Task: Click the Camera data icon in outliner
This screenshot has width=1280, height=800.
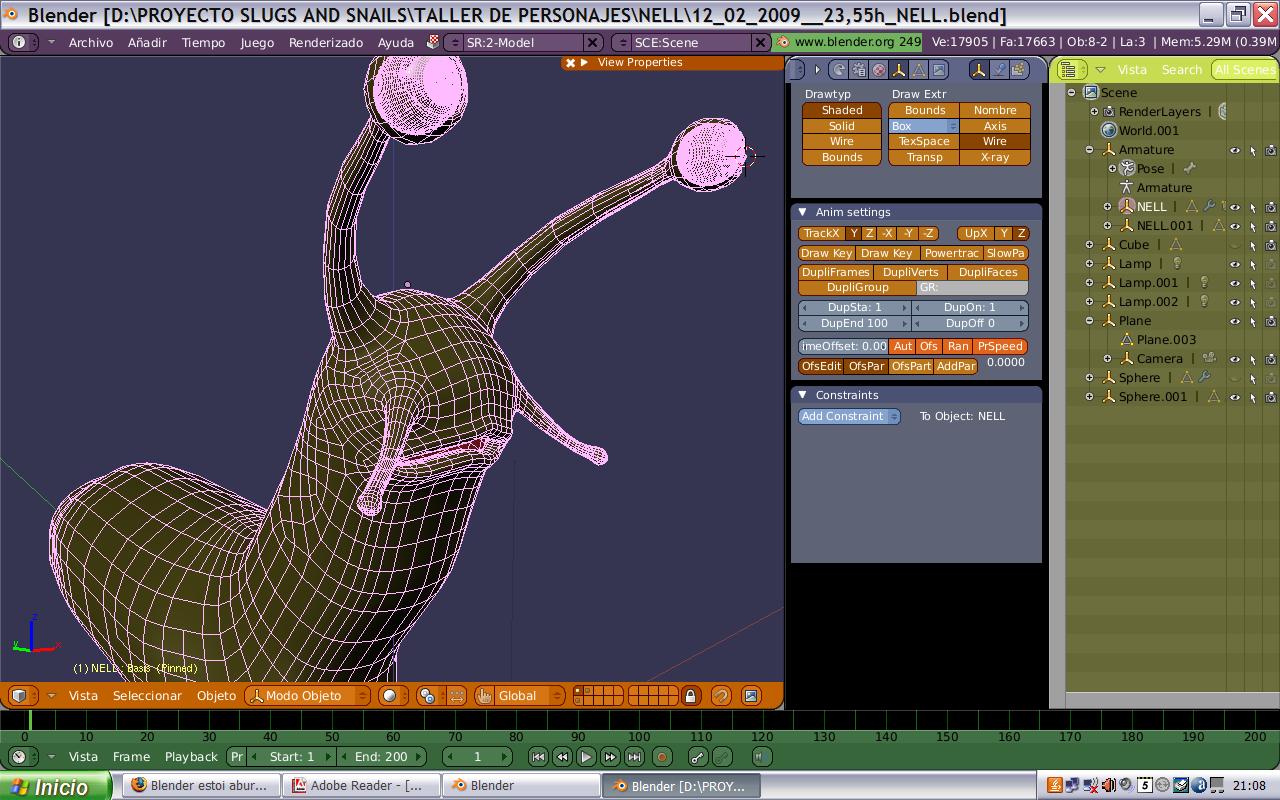Action: tap(1209, 359)
